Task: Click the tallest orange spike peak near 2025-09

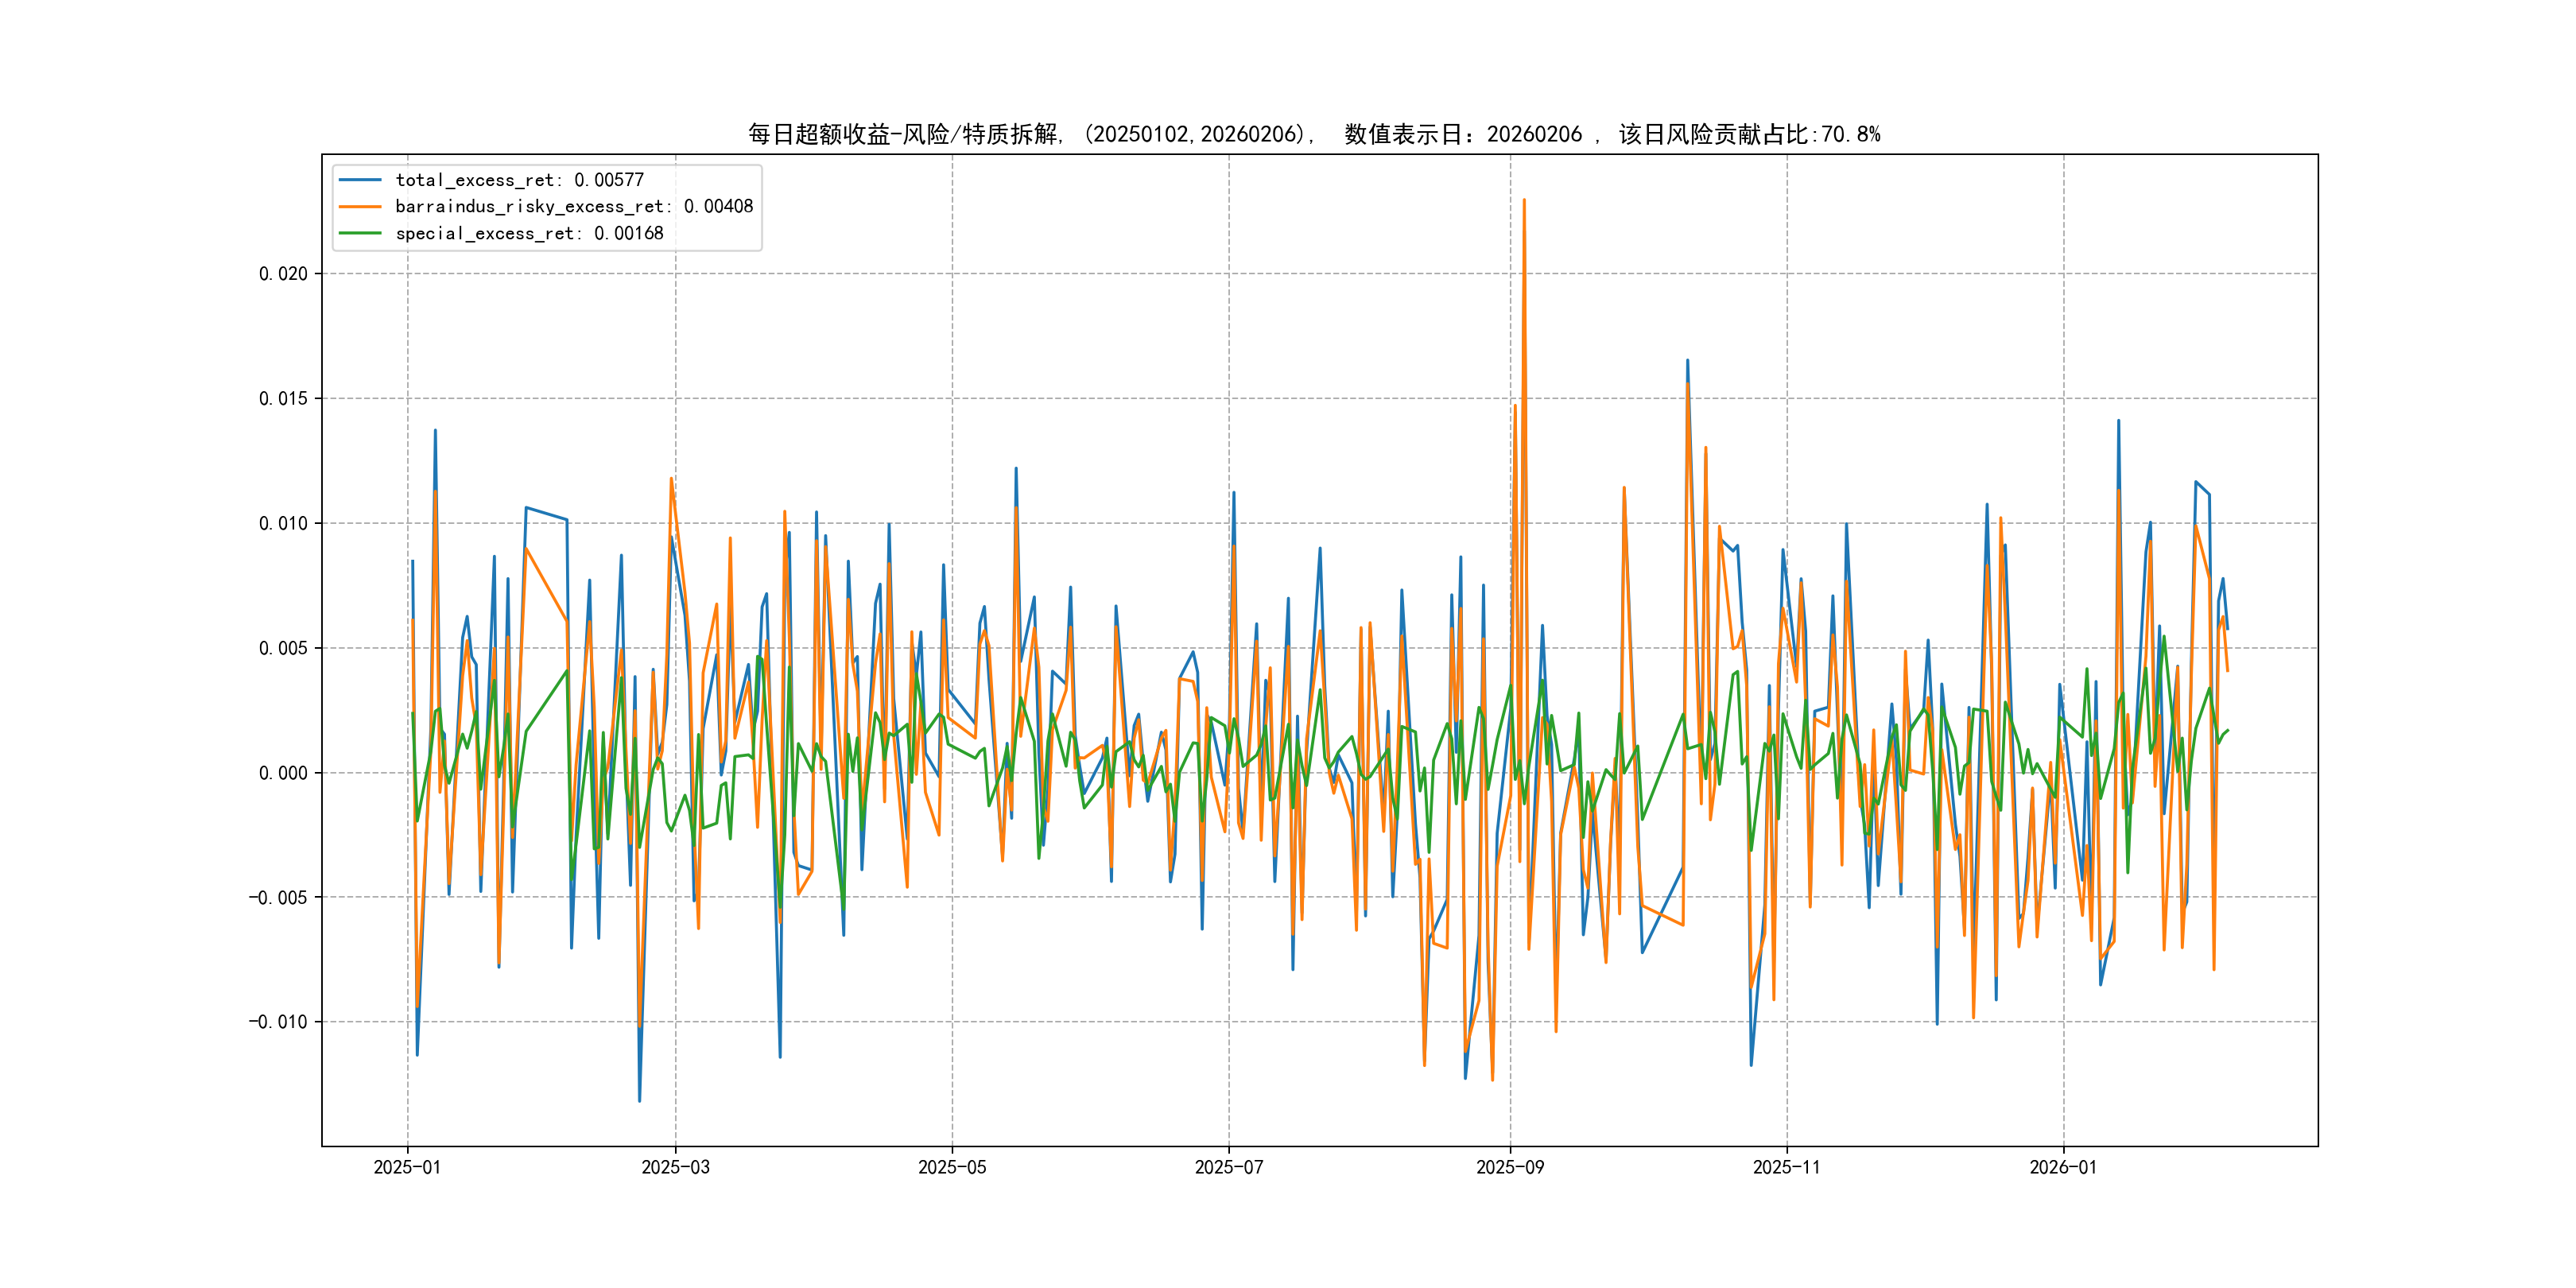Action: point(1524,200)
